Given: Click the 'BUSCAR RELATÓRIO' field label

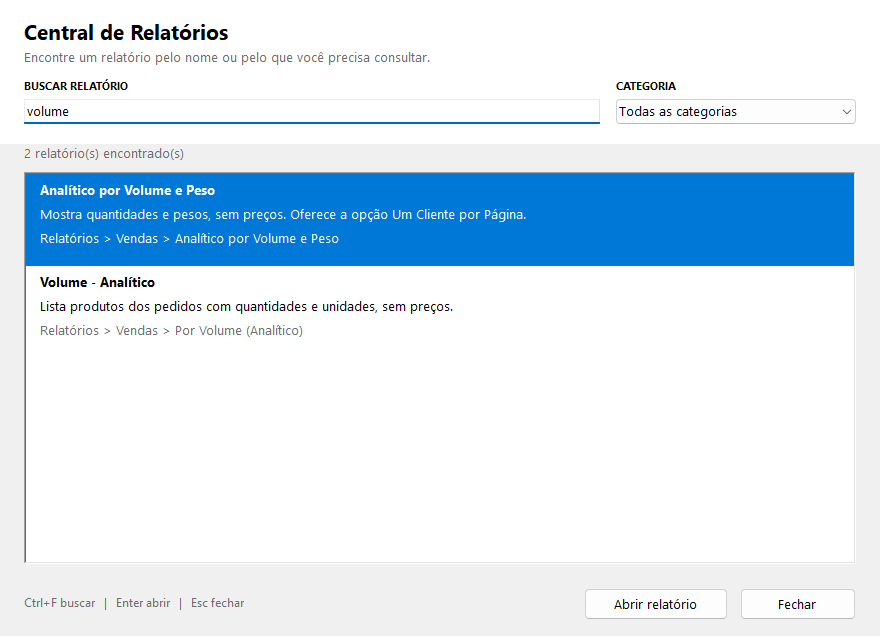Looking at the screenshot, I should (76, 86).
